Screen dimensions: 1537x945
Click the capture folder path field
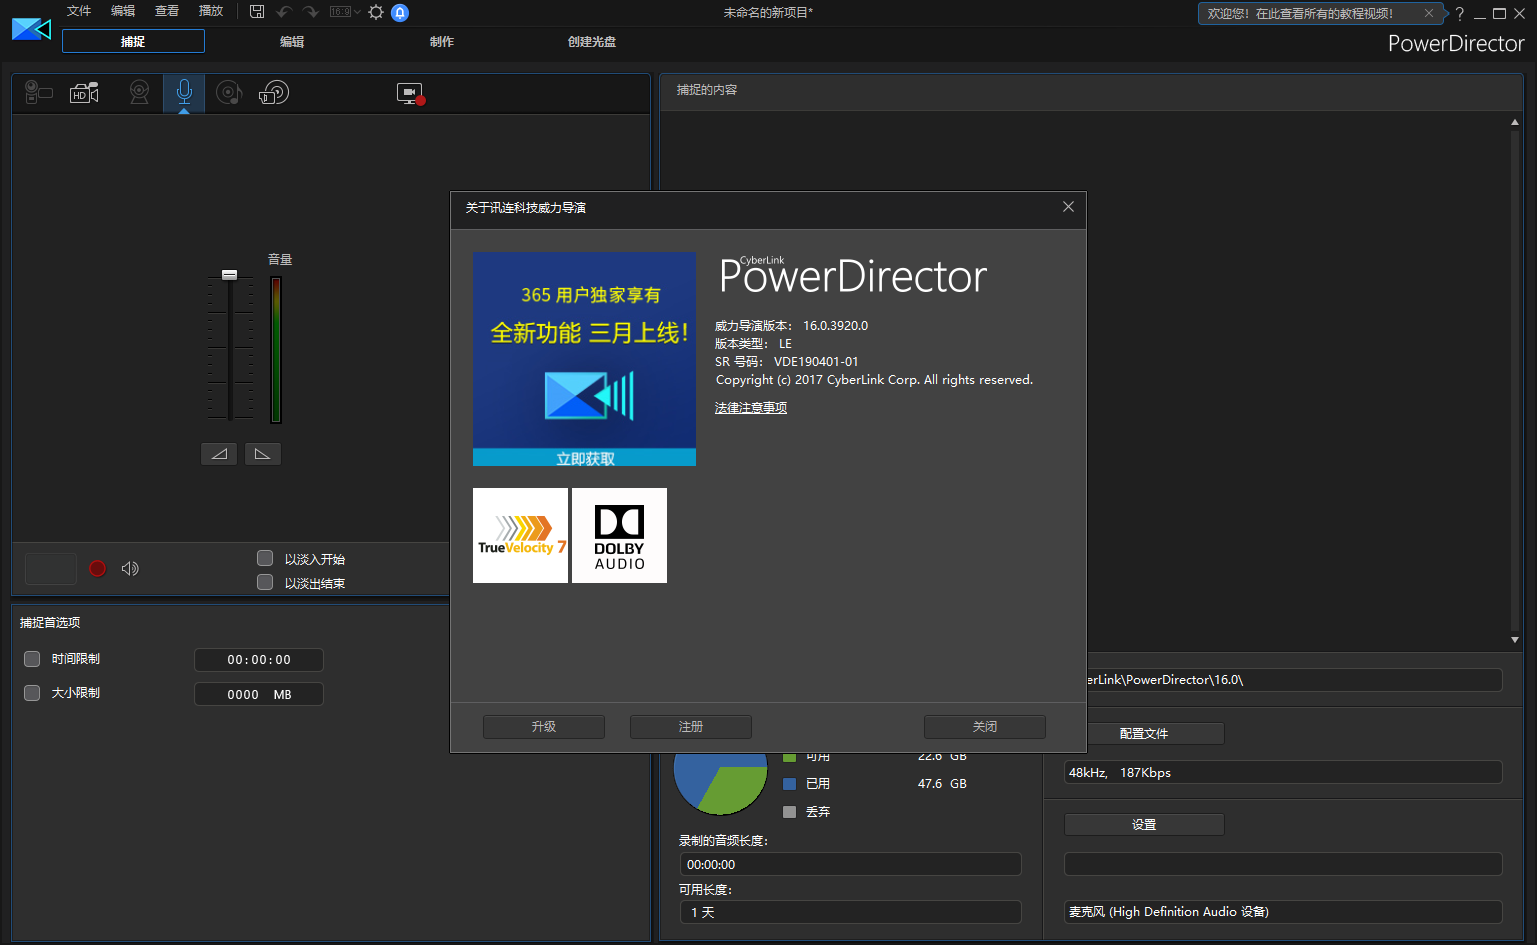point(1293,680)
